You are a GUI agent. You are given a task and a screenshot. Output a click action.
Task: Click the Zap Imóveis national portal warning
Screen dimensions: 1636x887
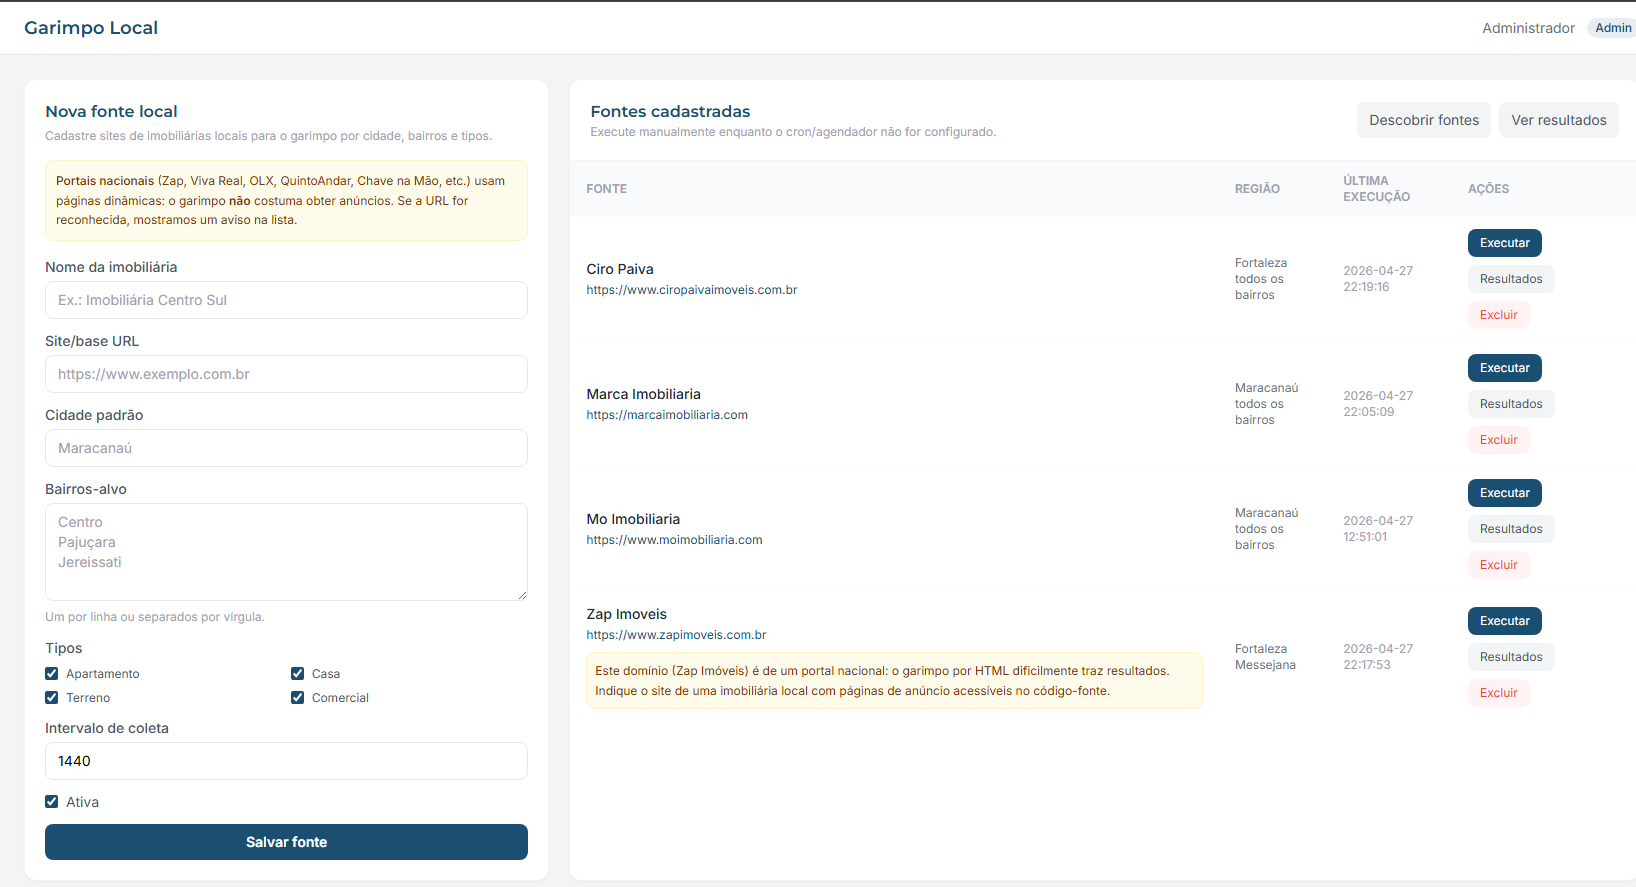(894, 681)
